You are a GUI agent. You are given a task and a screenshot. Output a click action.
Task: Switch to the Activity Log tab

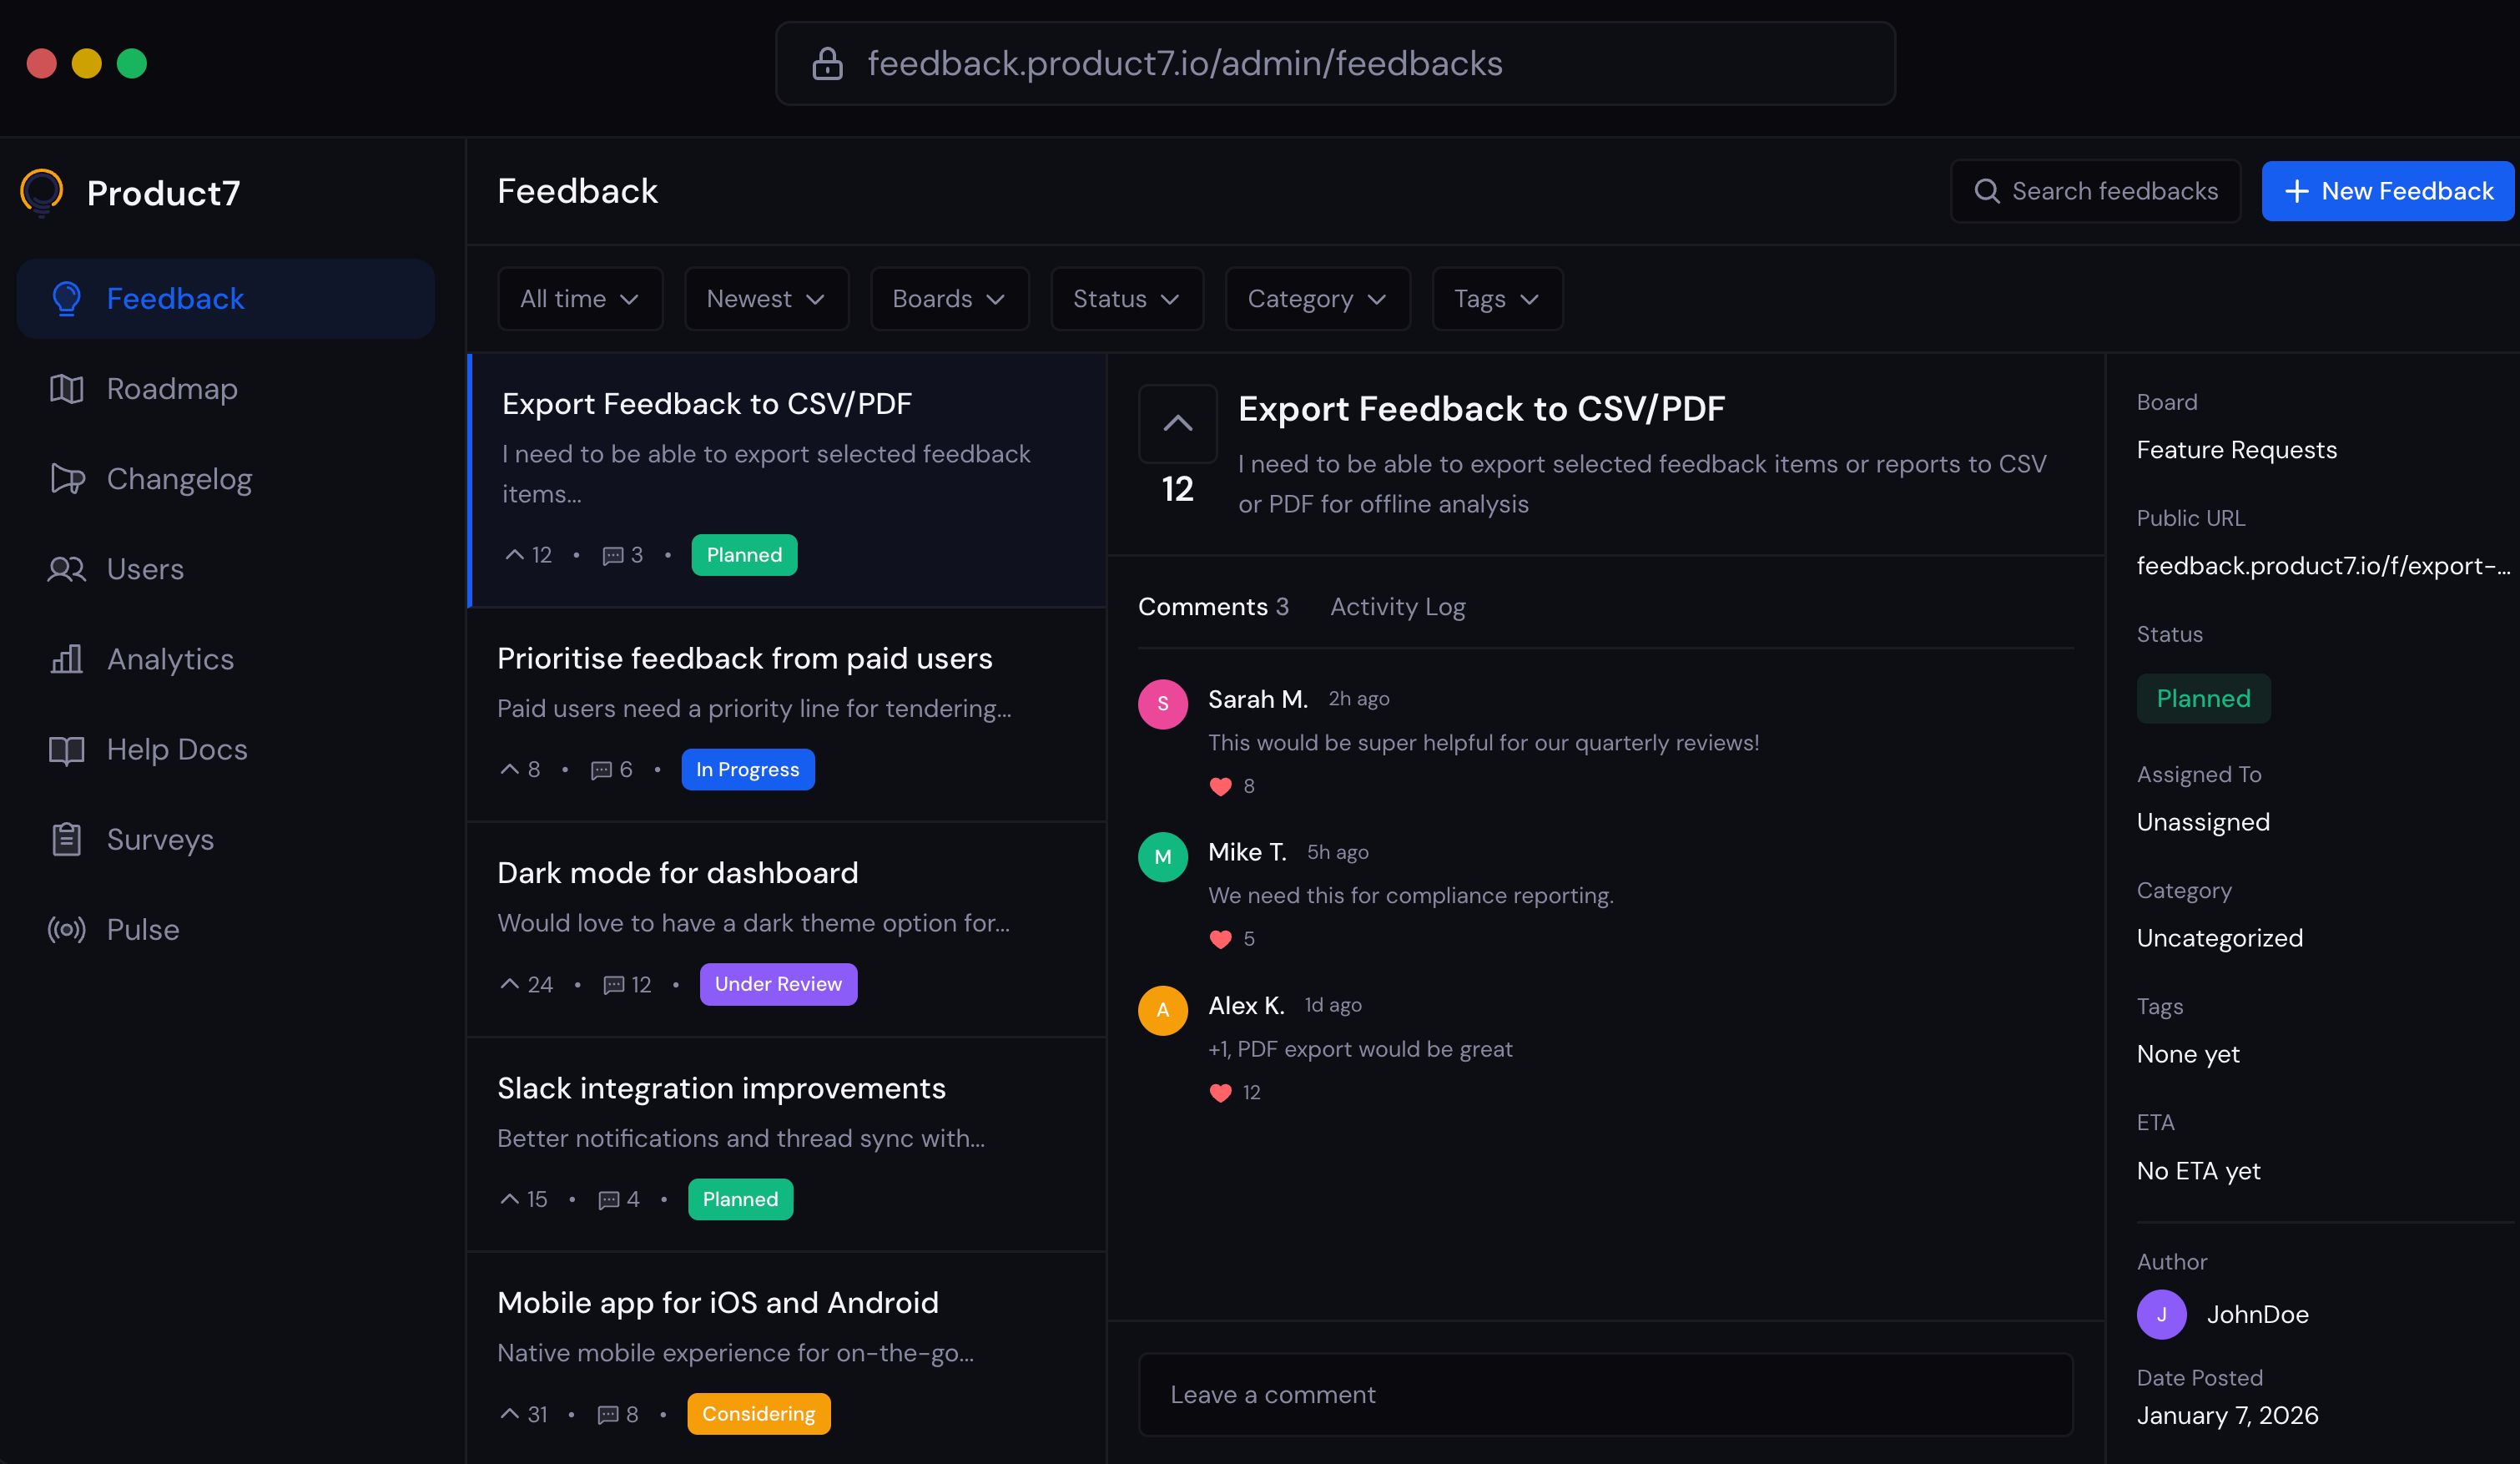pyautogui.click(x=1397, y=607)
